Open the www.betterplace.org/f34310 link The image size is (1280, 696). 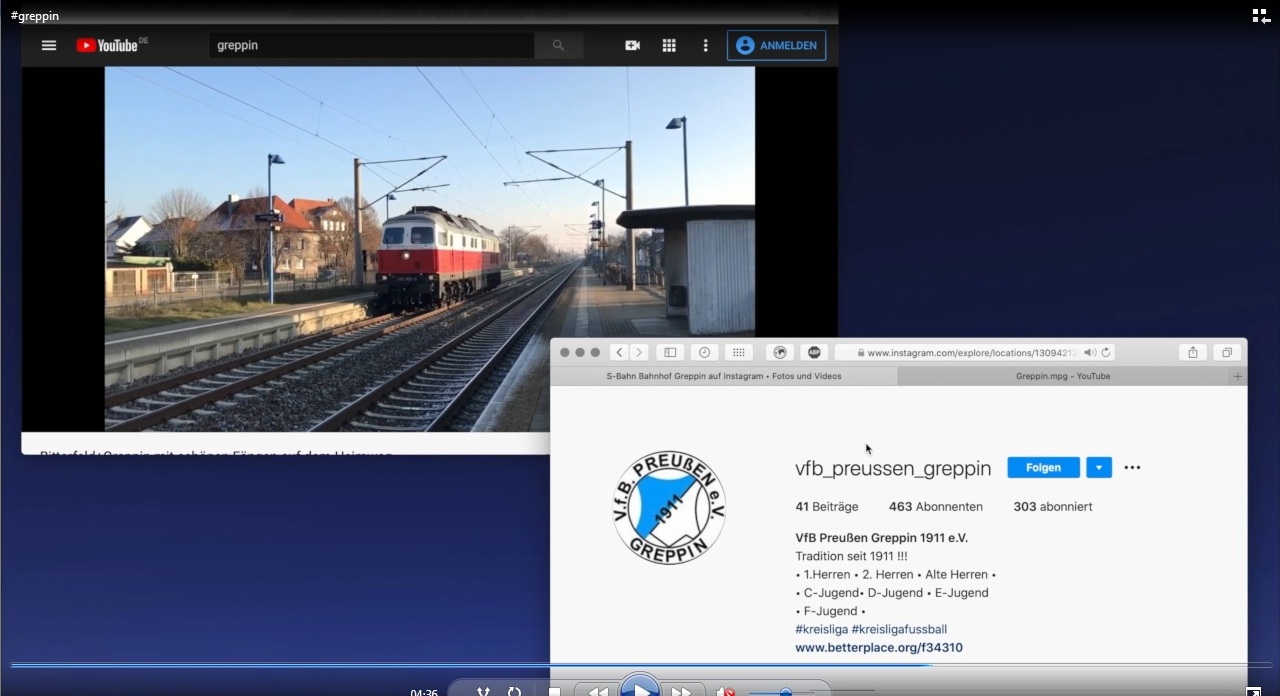[879, 647]
